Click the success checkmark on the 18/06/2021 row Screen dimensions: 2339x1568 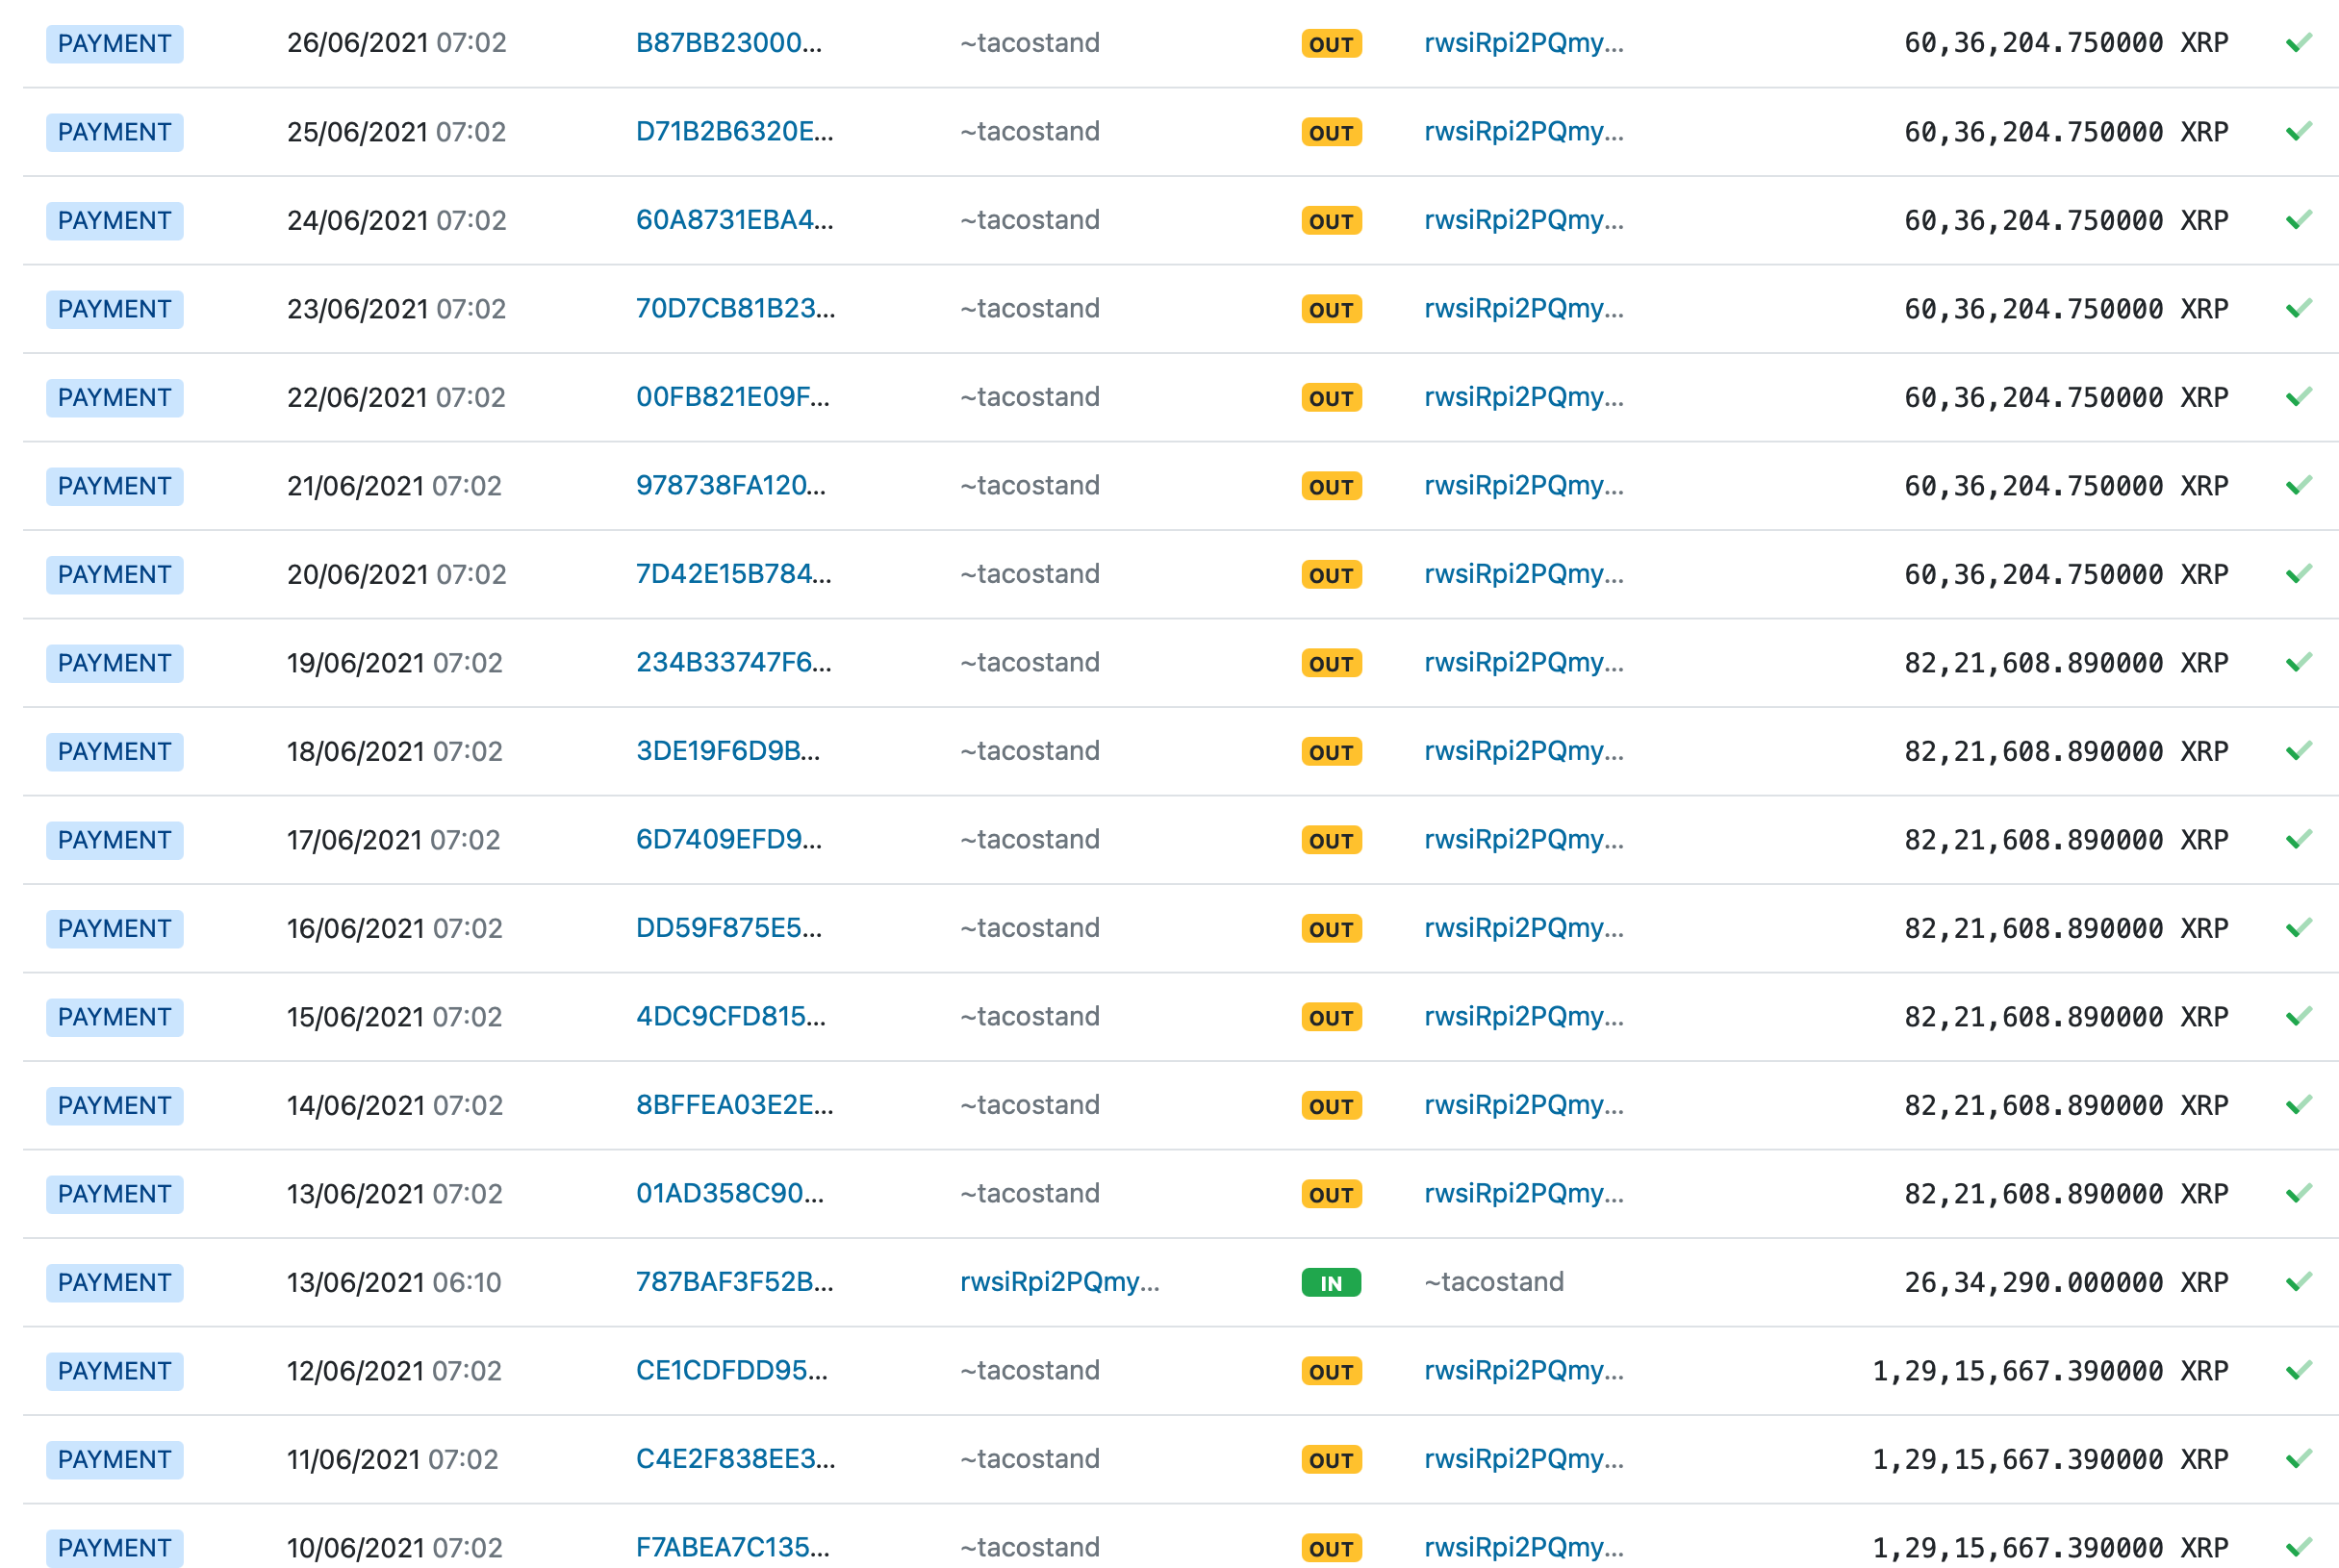coord(2299,751)
